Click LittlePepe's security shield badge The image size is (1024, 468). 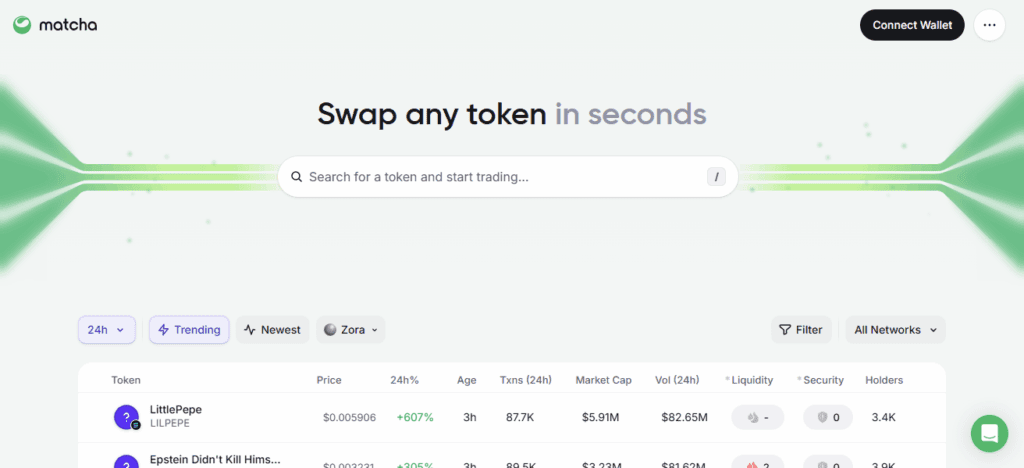tap(828, 417)
